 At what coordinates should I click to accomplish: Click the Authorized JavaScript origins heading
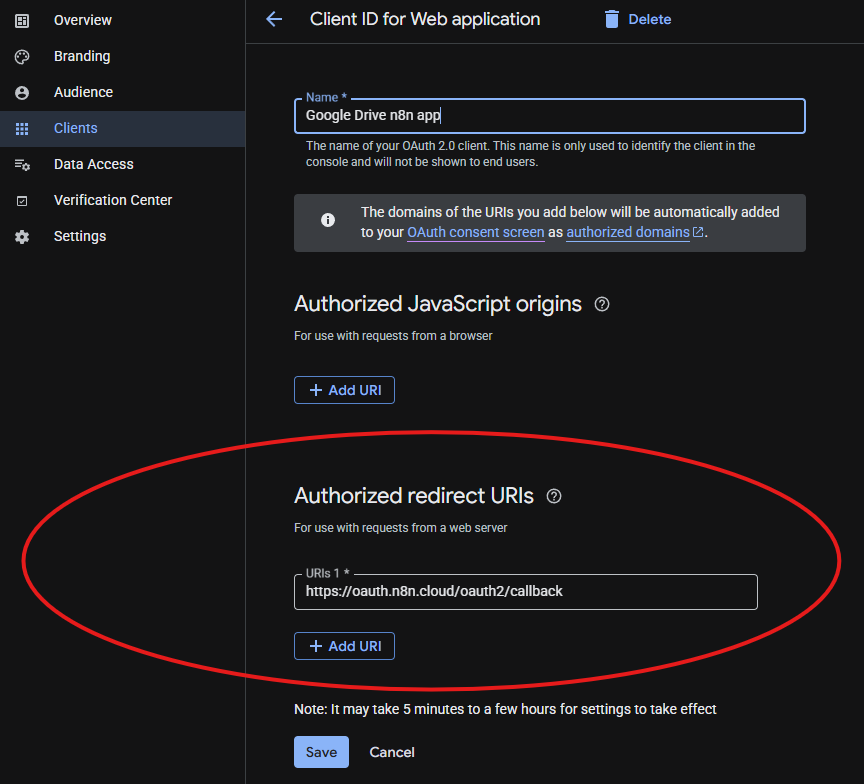click(x=438, y=304)
